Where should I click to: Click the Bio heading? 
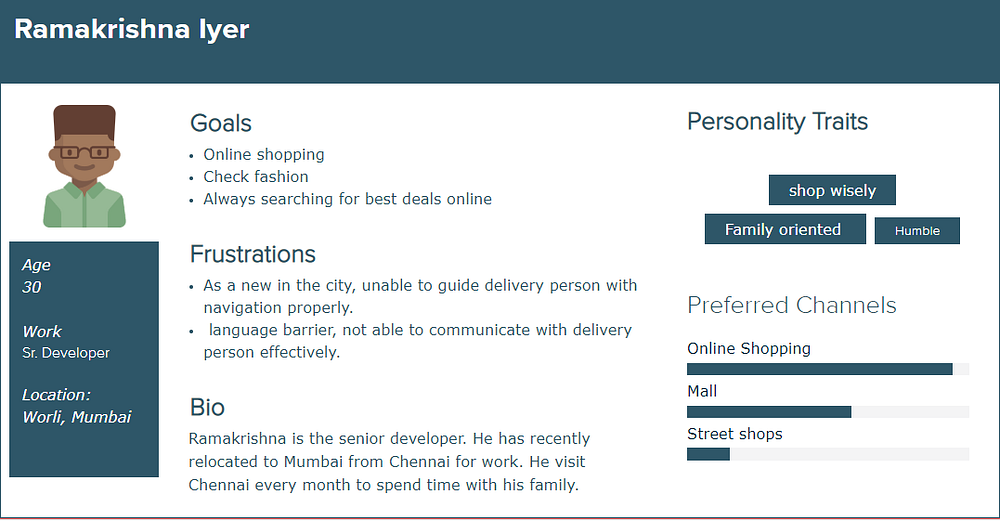[x=207, y=407]
